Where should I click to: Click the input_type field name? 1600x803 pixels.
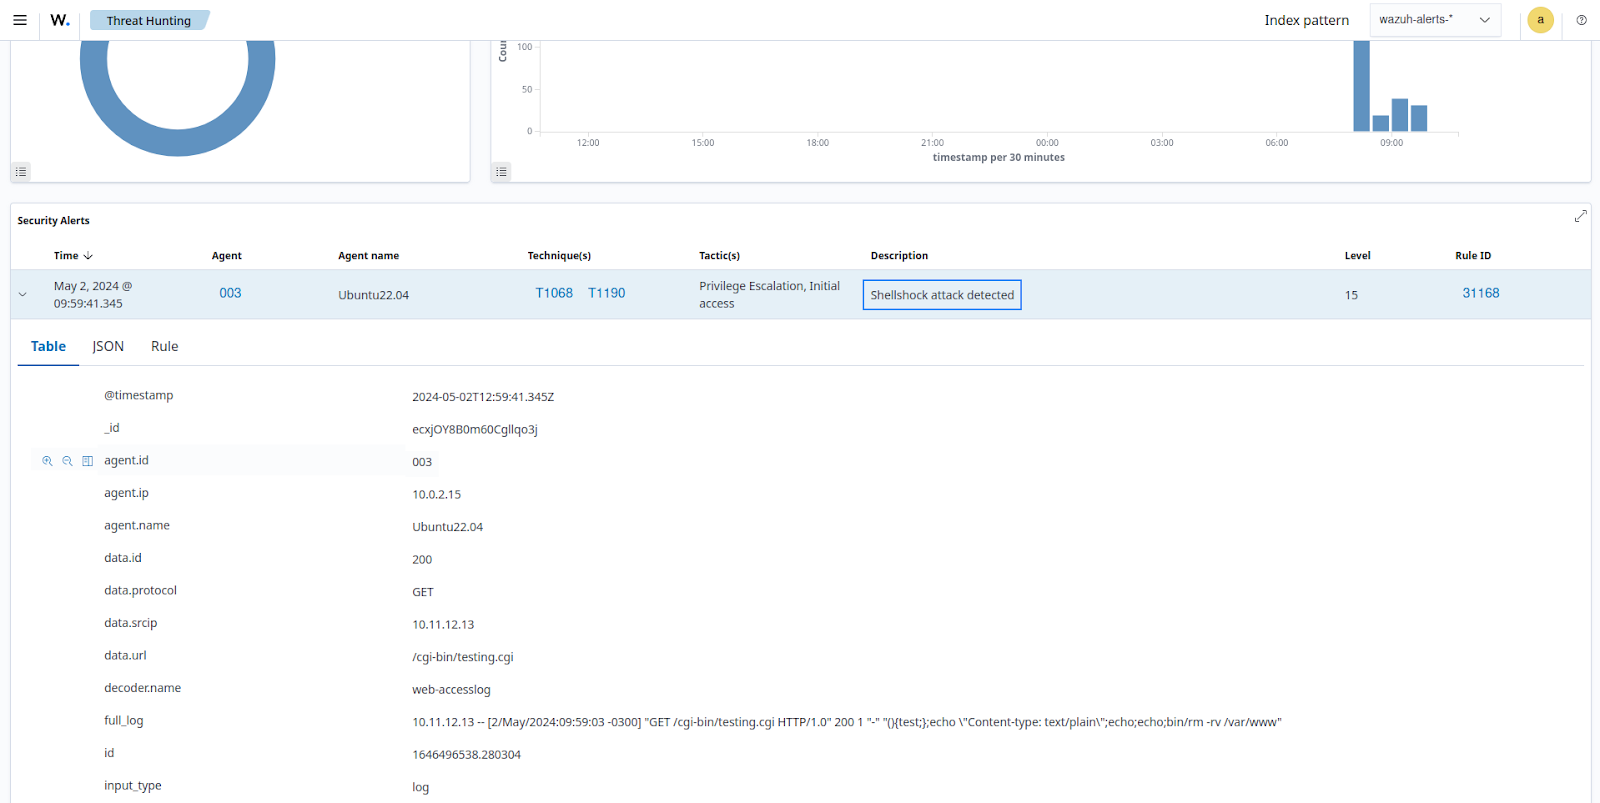click(133, 785)
